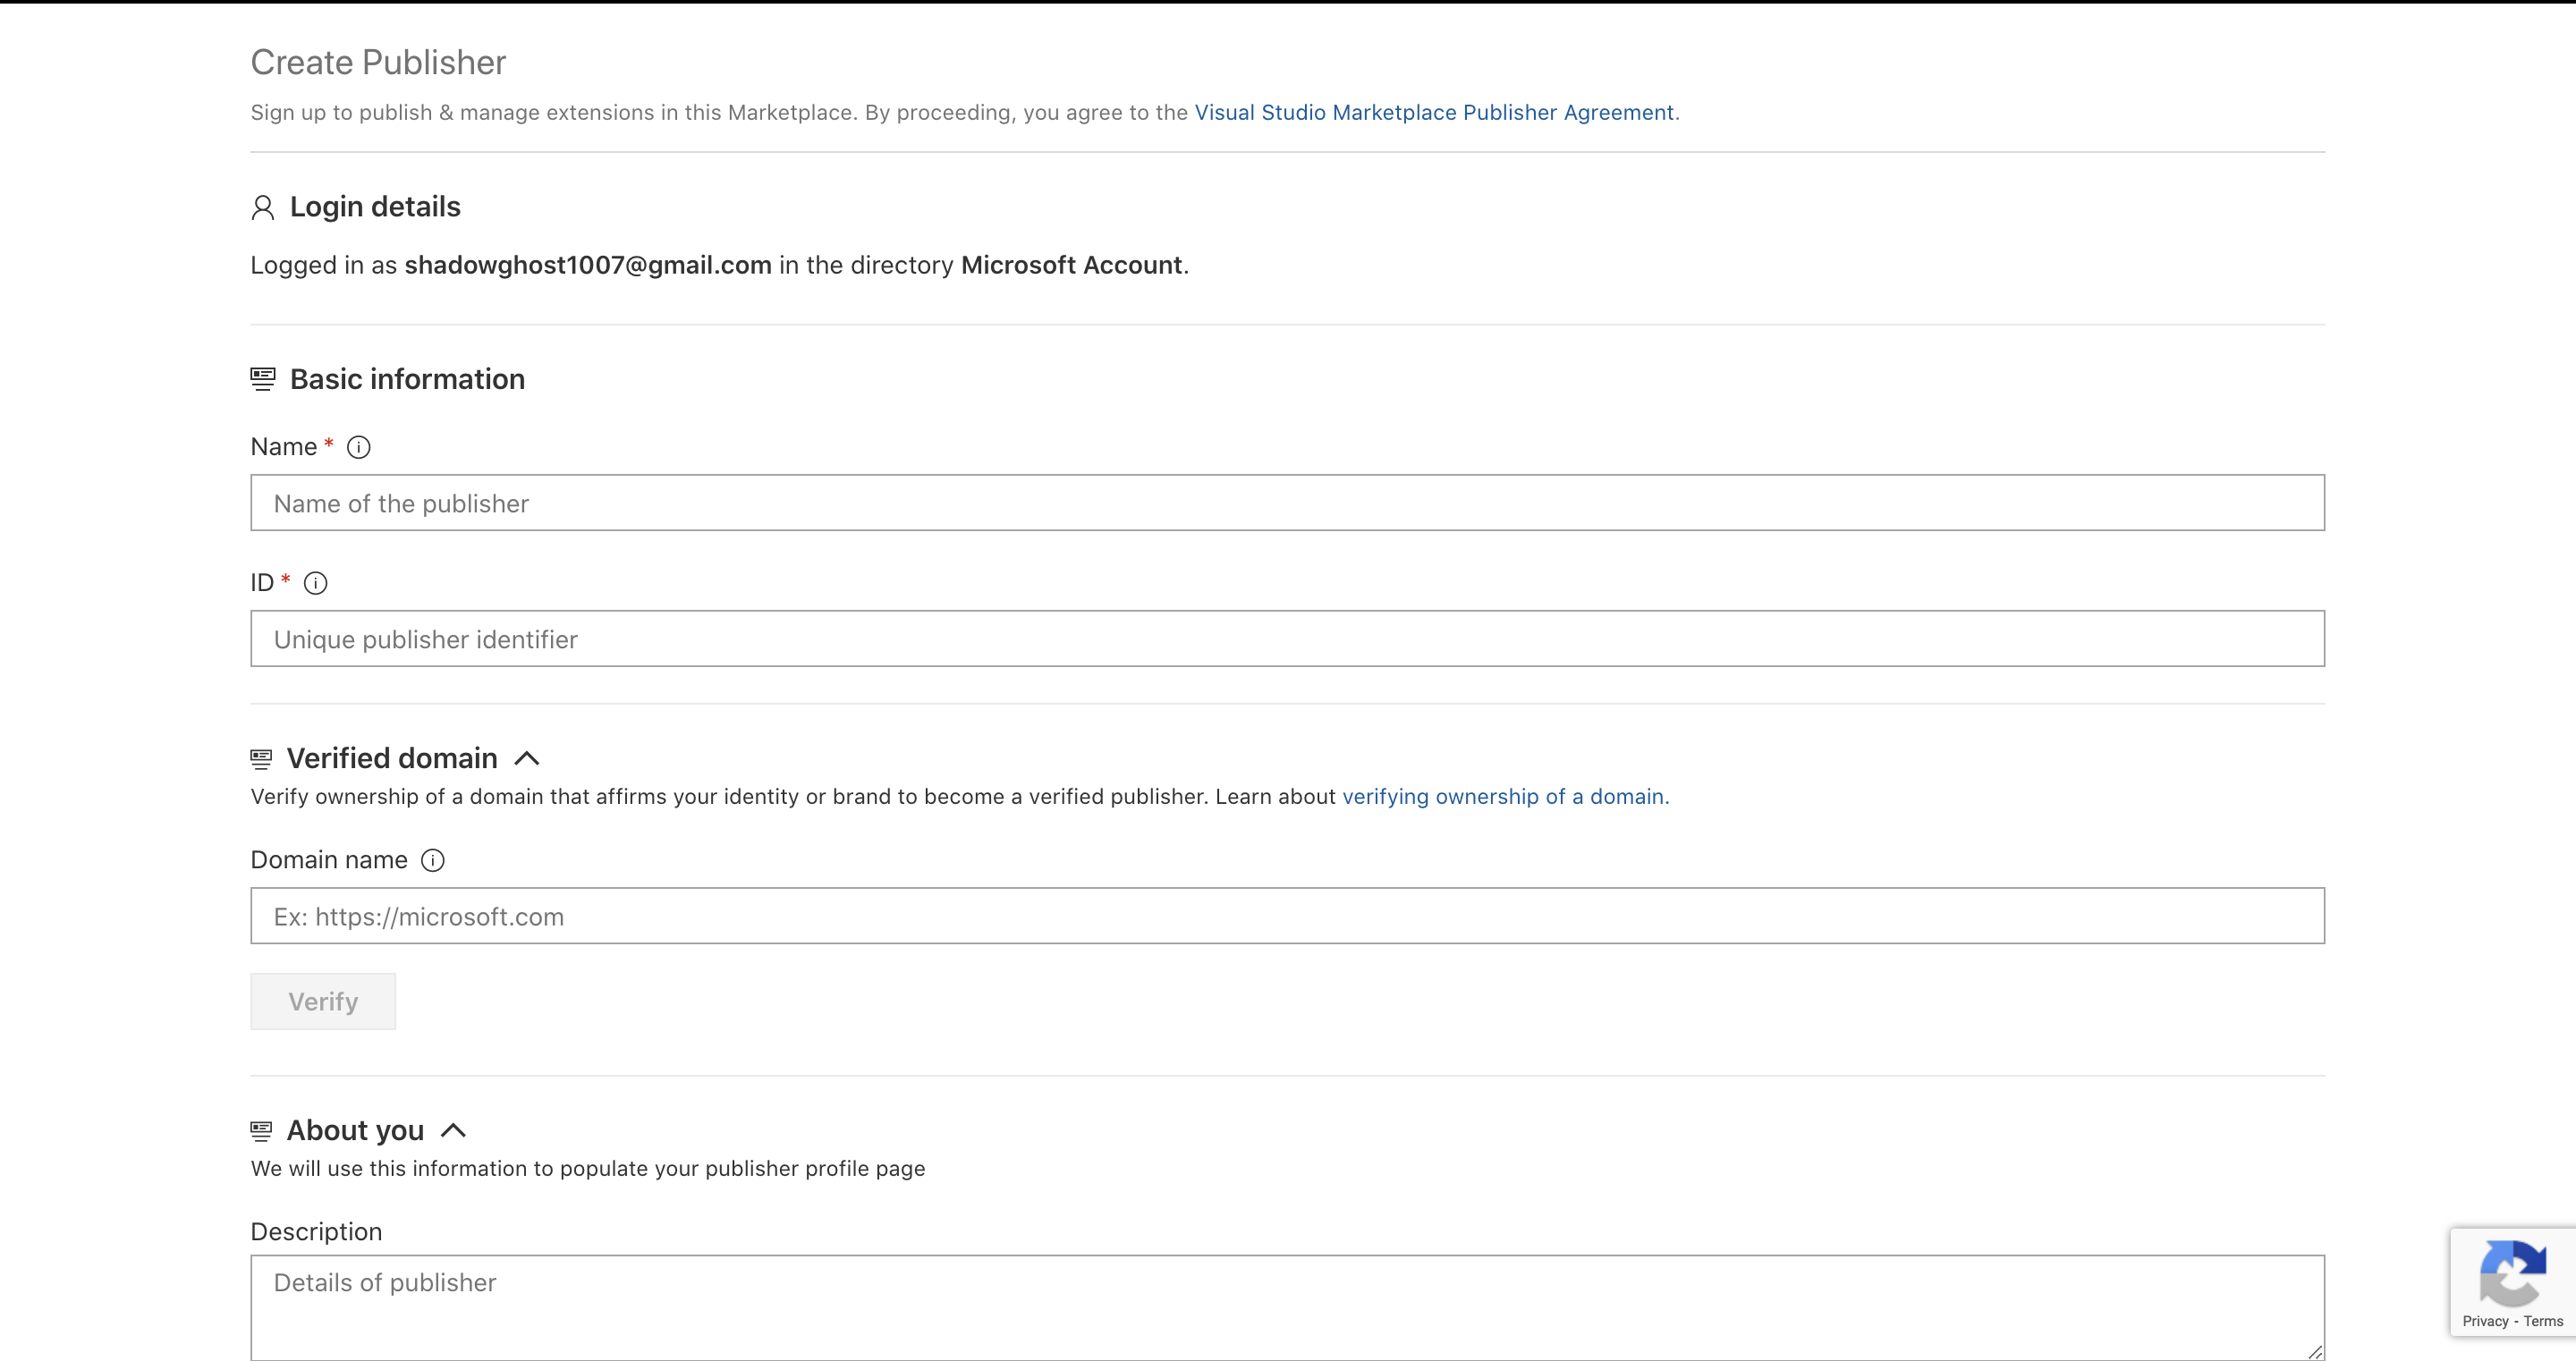
Task: Click the Basic information section icon
Action: pos(262,379)
